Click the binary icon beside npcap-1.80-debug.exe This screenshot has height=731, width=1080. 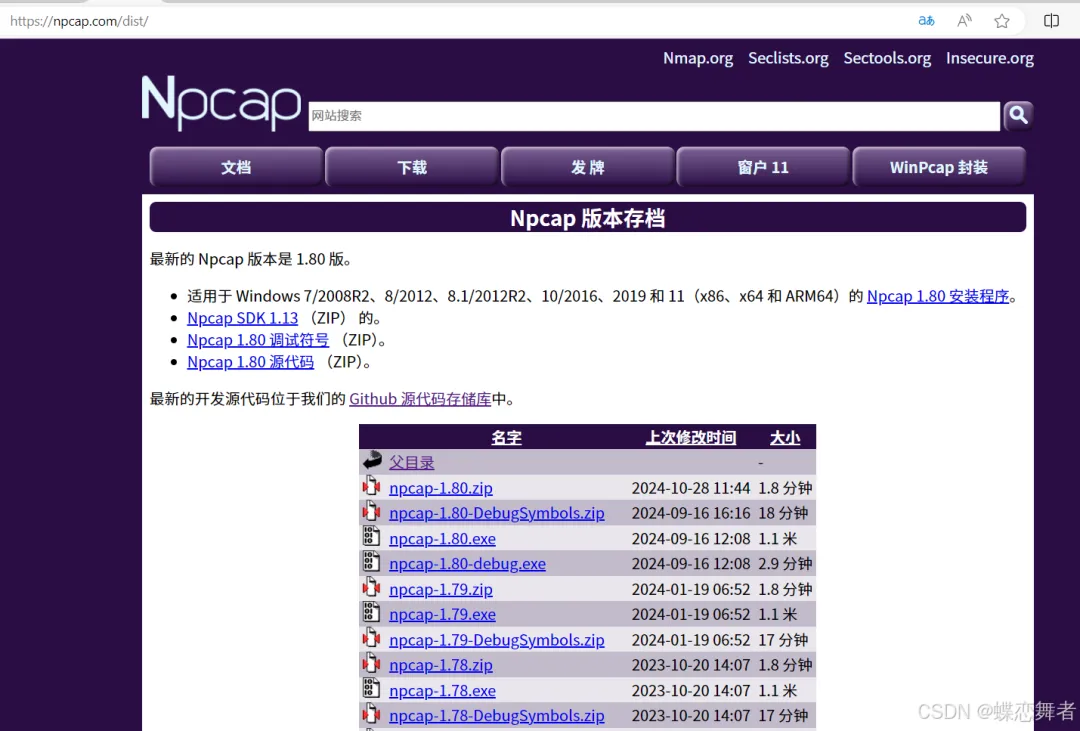pos(371,562)
